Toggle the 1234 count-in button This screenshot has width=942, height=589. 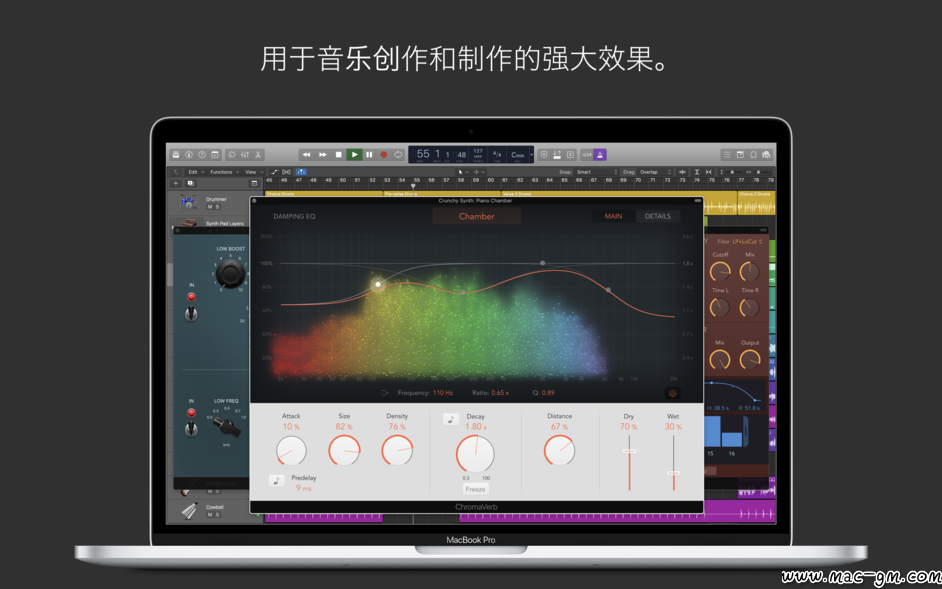coord(587,154)
